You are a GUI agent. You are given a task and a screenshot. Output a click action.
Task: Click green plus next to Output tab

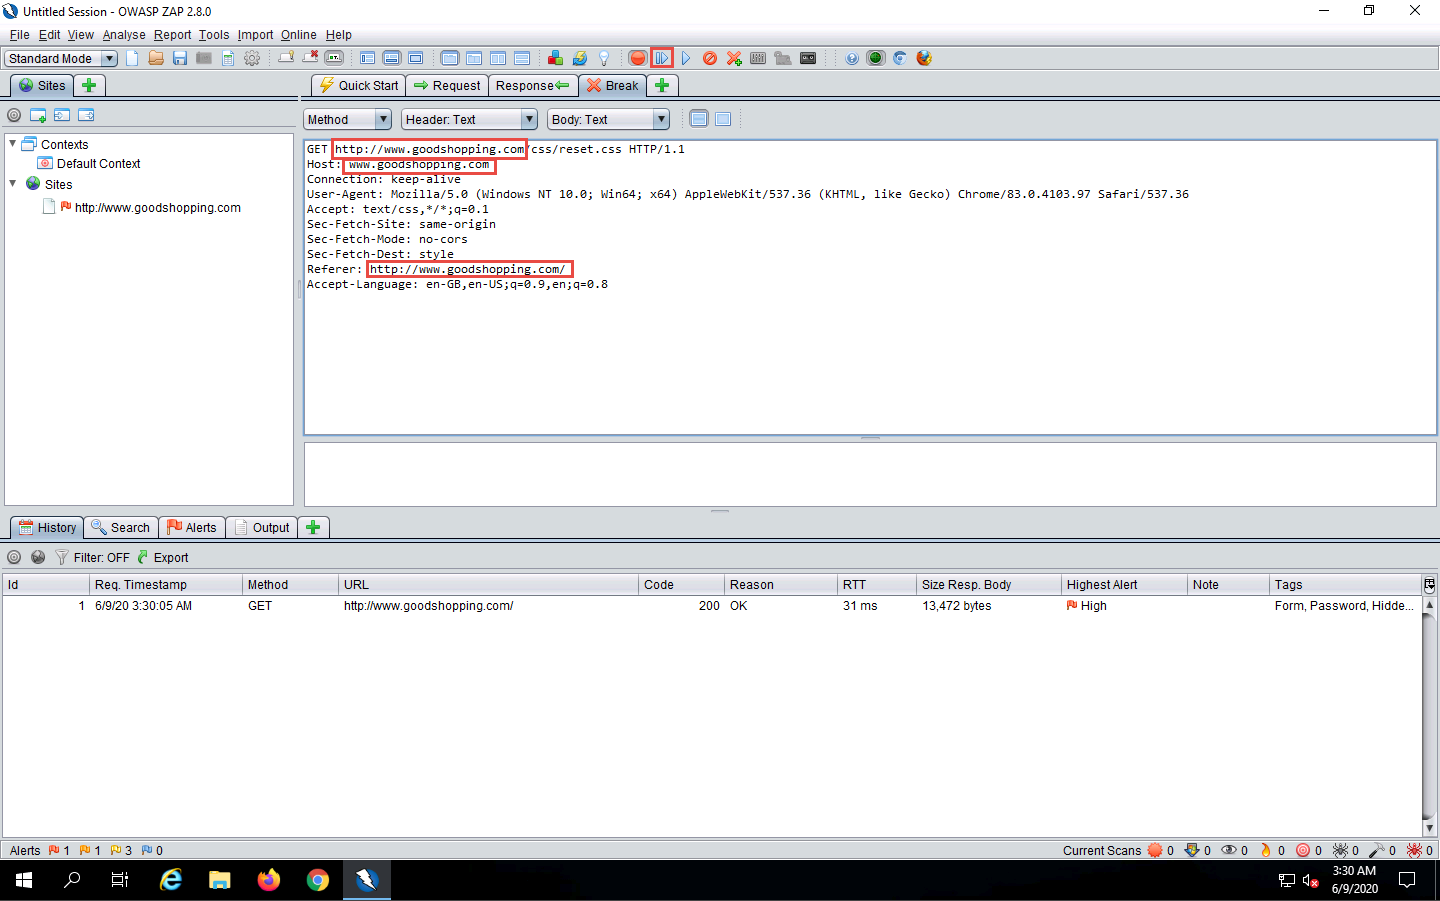tap(313, 528)
